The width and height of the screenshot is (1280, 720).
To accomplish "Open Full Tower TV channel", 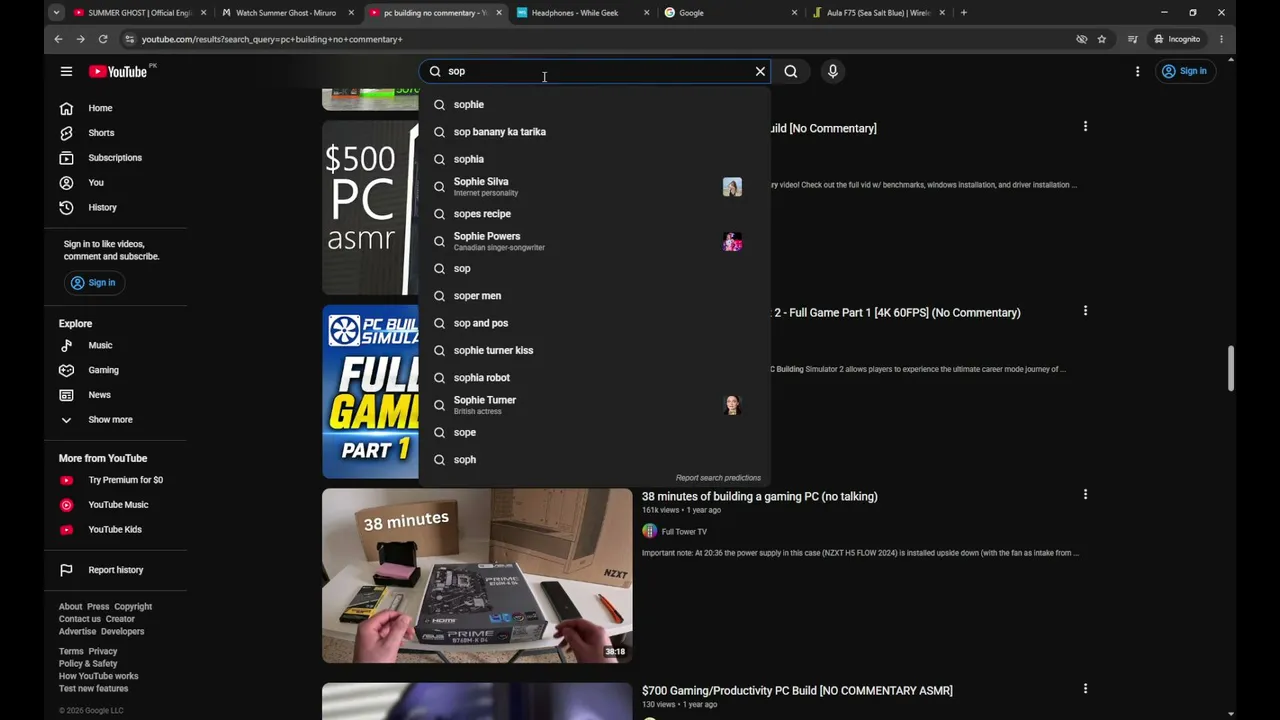I will pyautogui.click(x=684, y=532).
